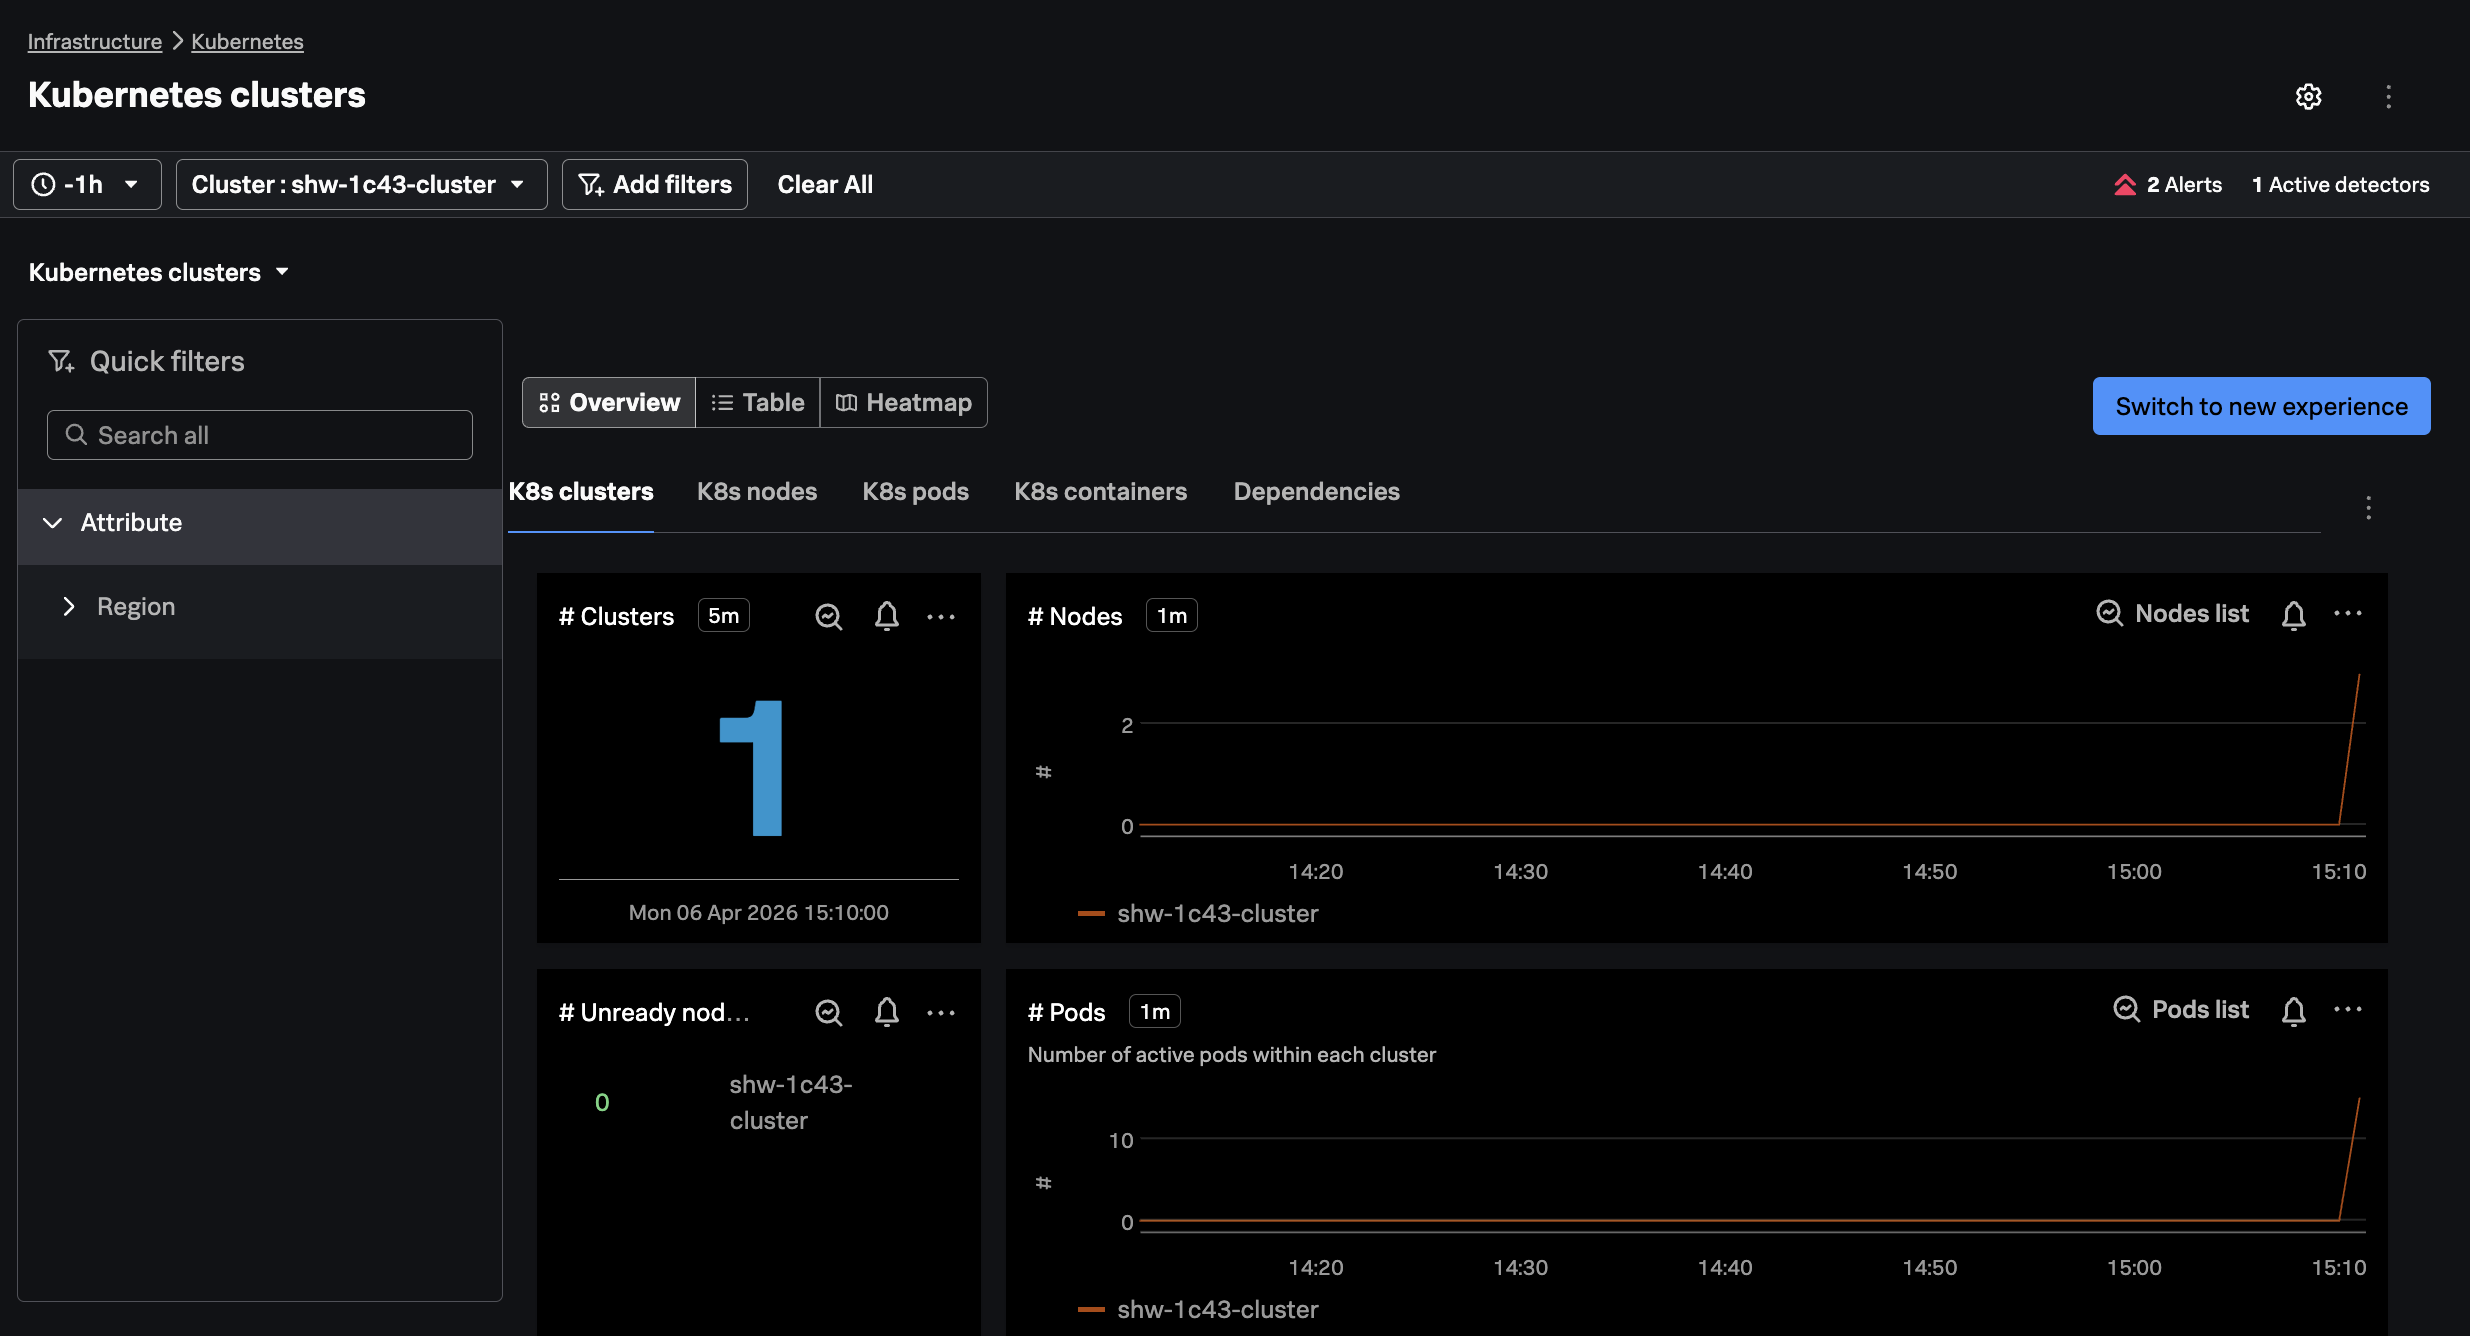Viewport: 2470px width, 1336px height.
Task: Open vertical dots menu beside K8s tabs
Action: [2368, 508]
